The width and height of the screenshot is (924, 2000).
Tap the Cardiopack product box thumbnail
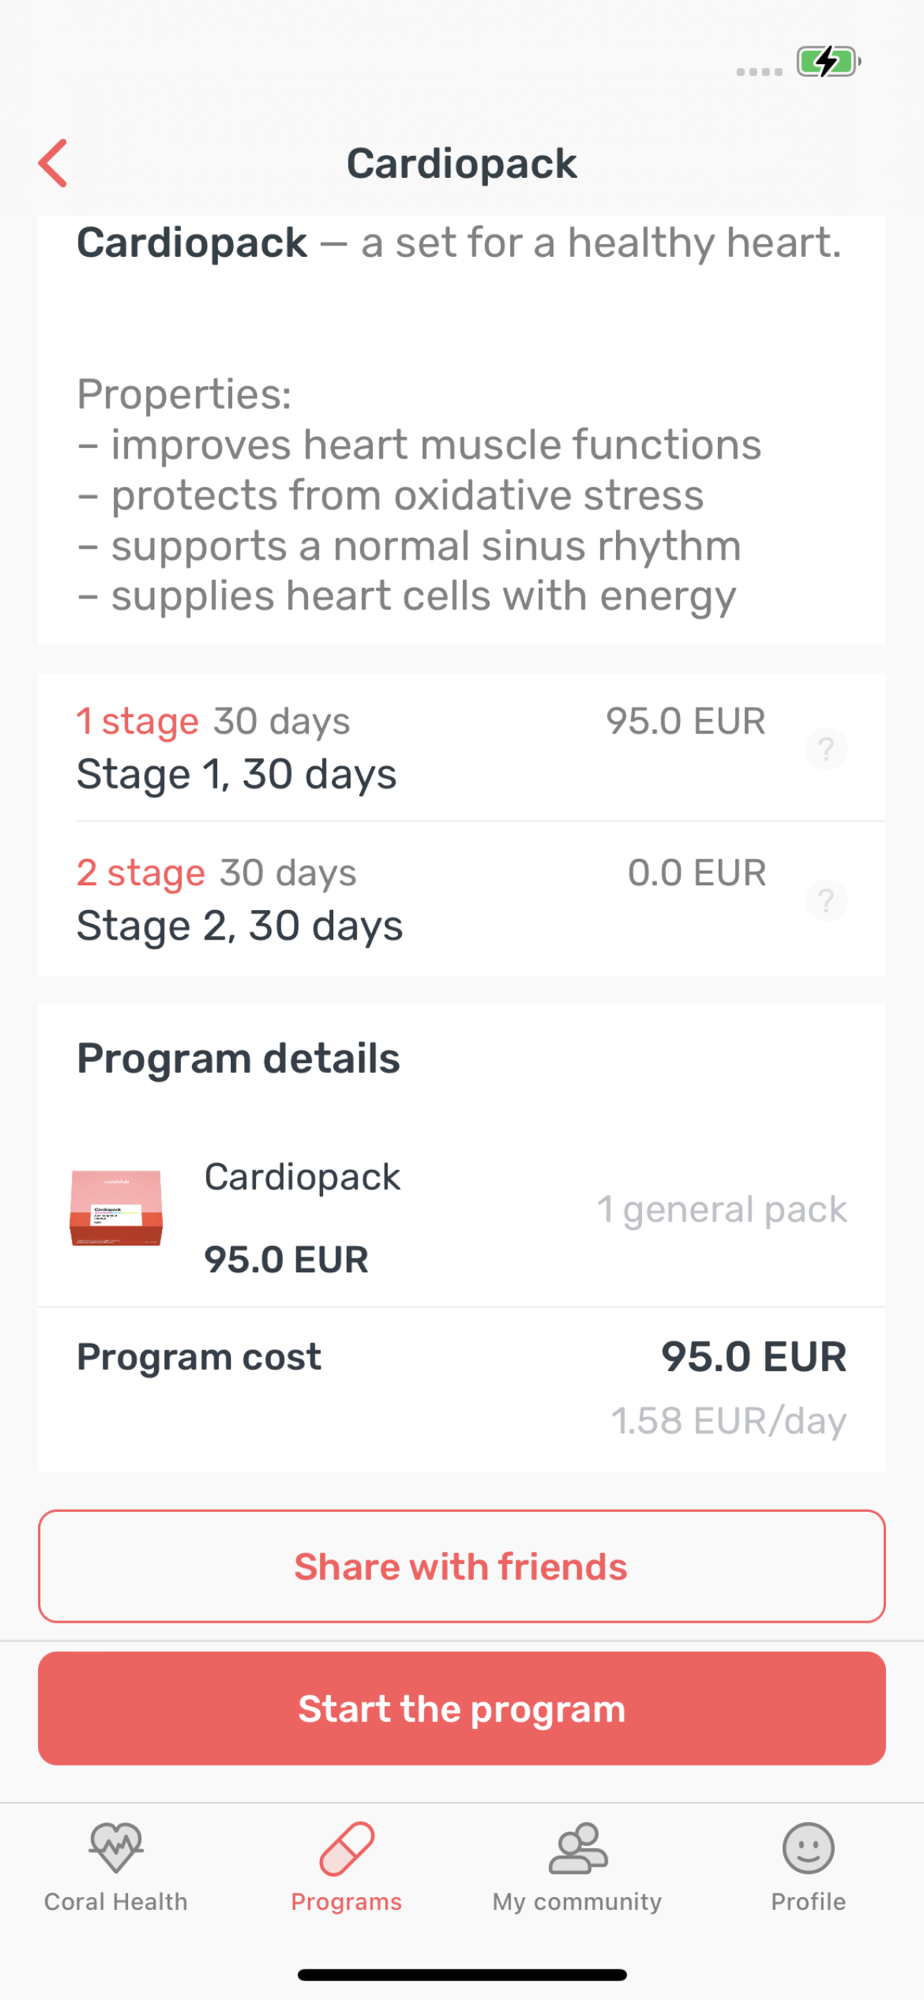pos(116,1208)
